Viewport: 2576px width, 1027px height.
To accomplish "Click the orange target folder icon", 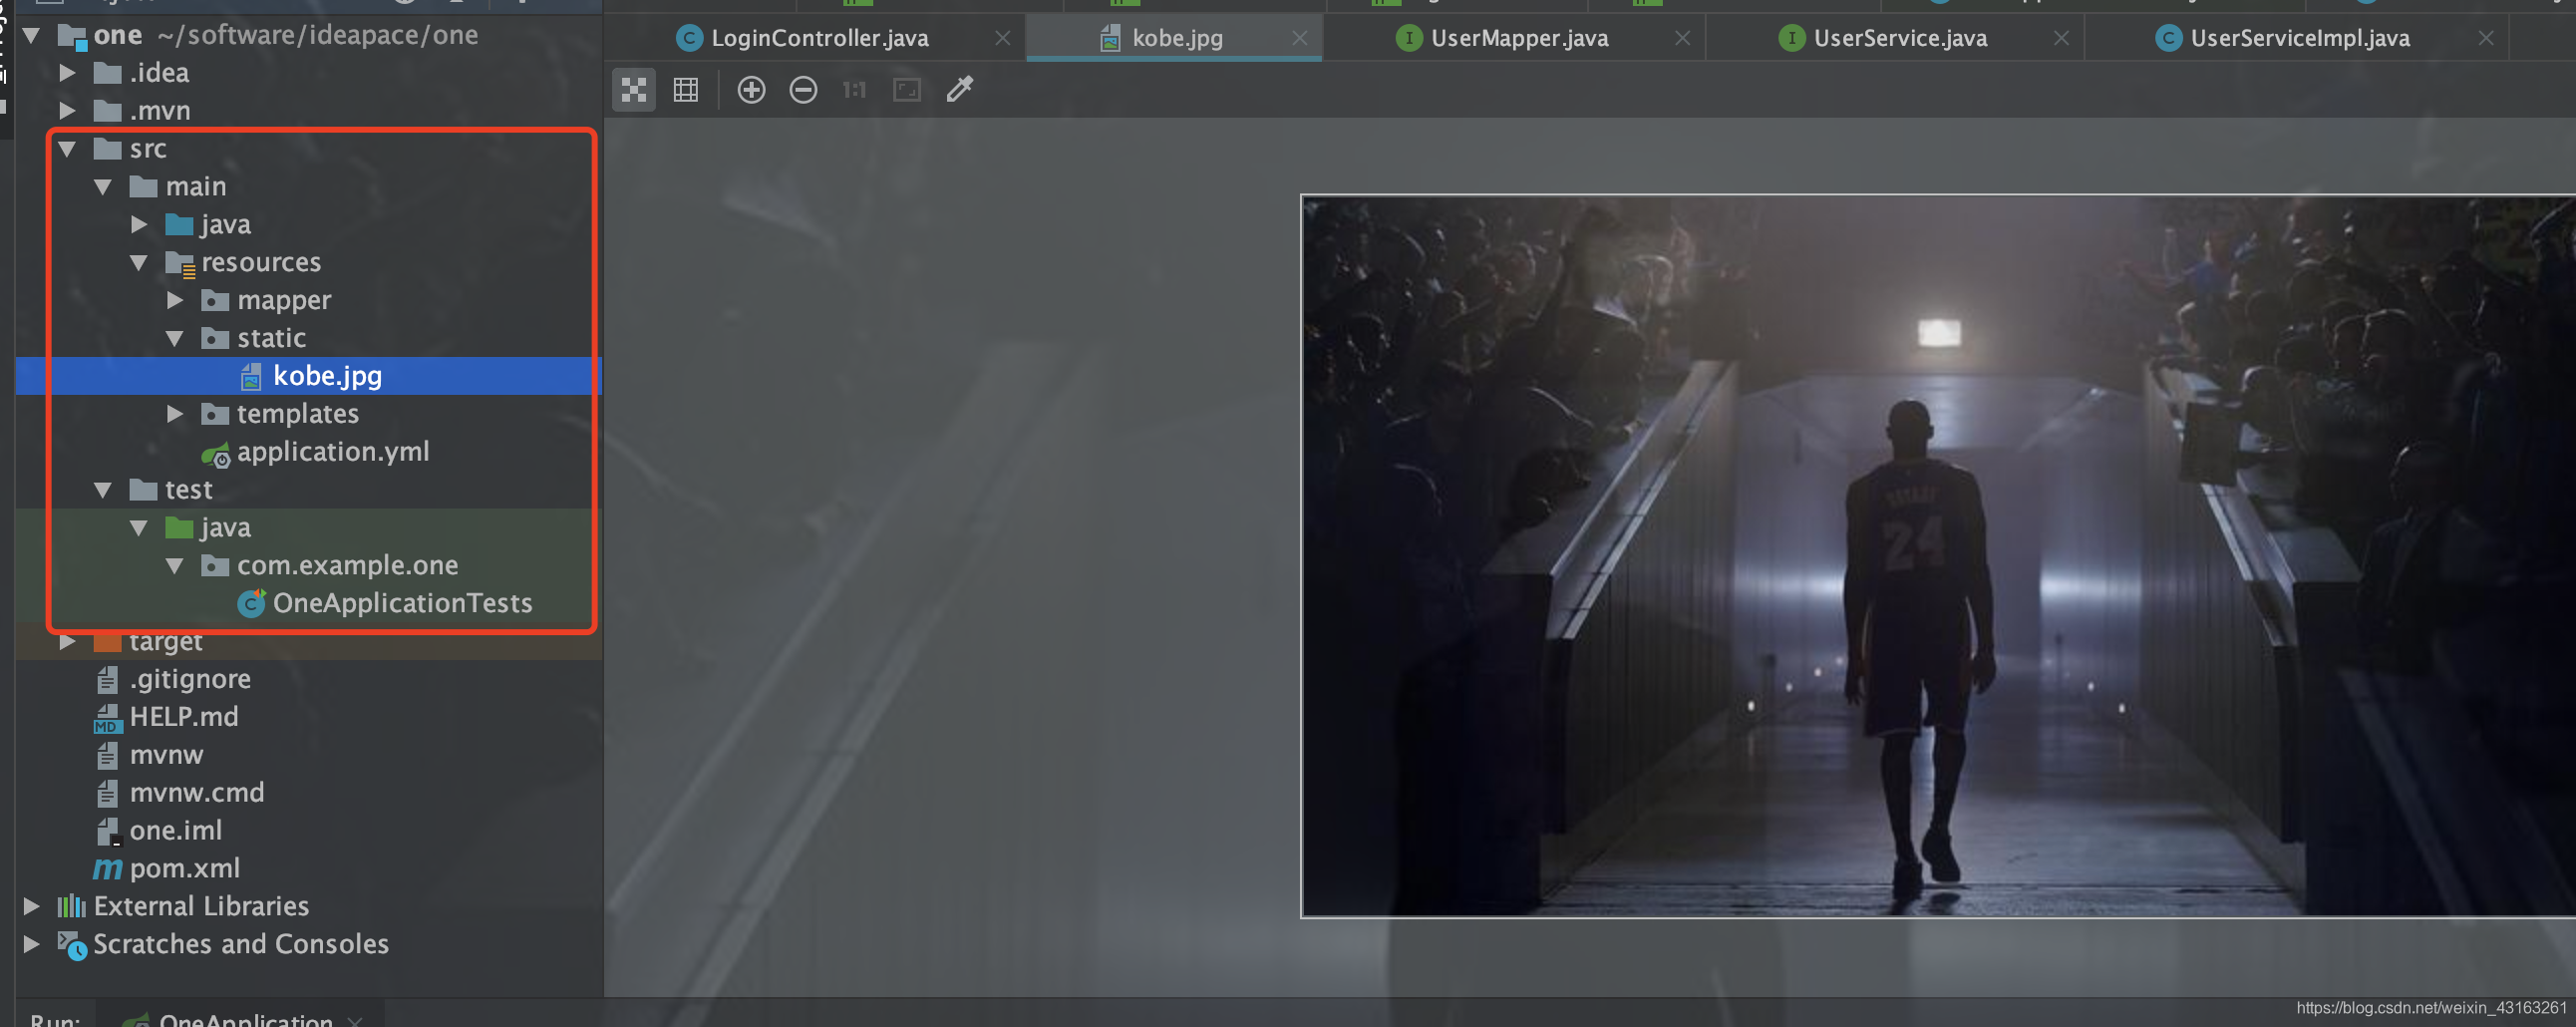I will pyautogui.click(x=107, y=641).
